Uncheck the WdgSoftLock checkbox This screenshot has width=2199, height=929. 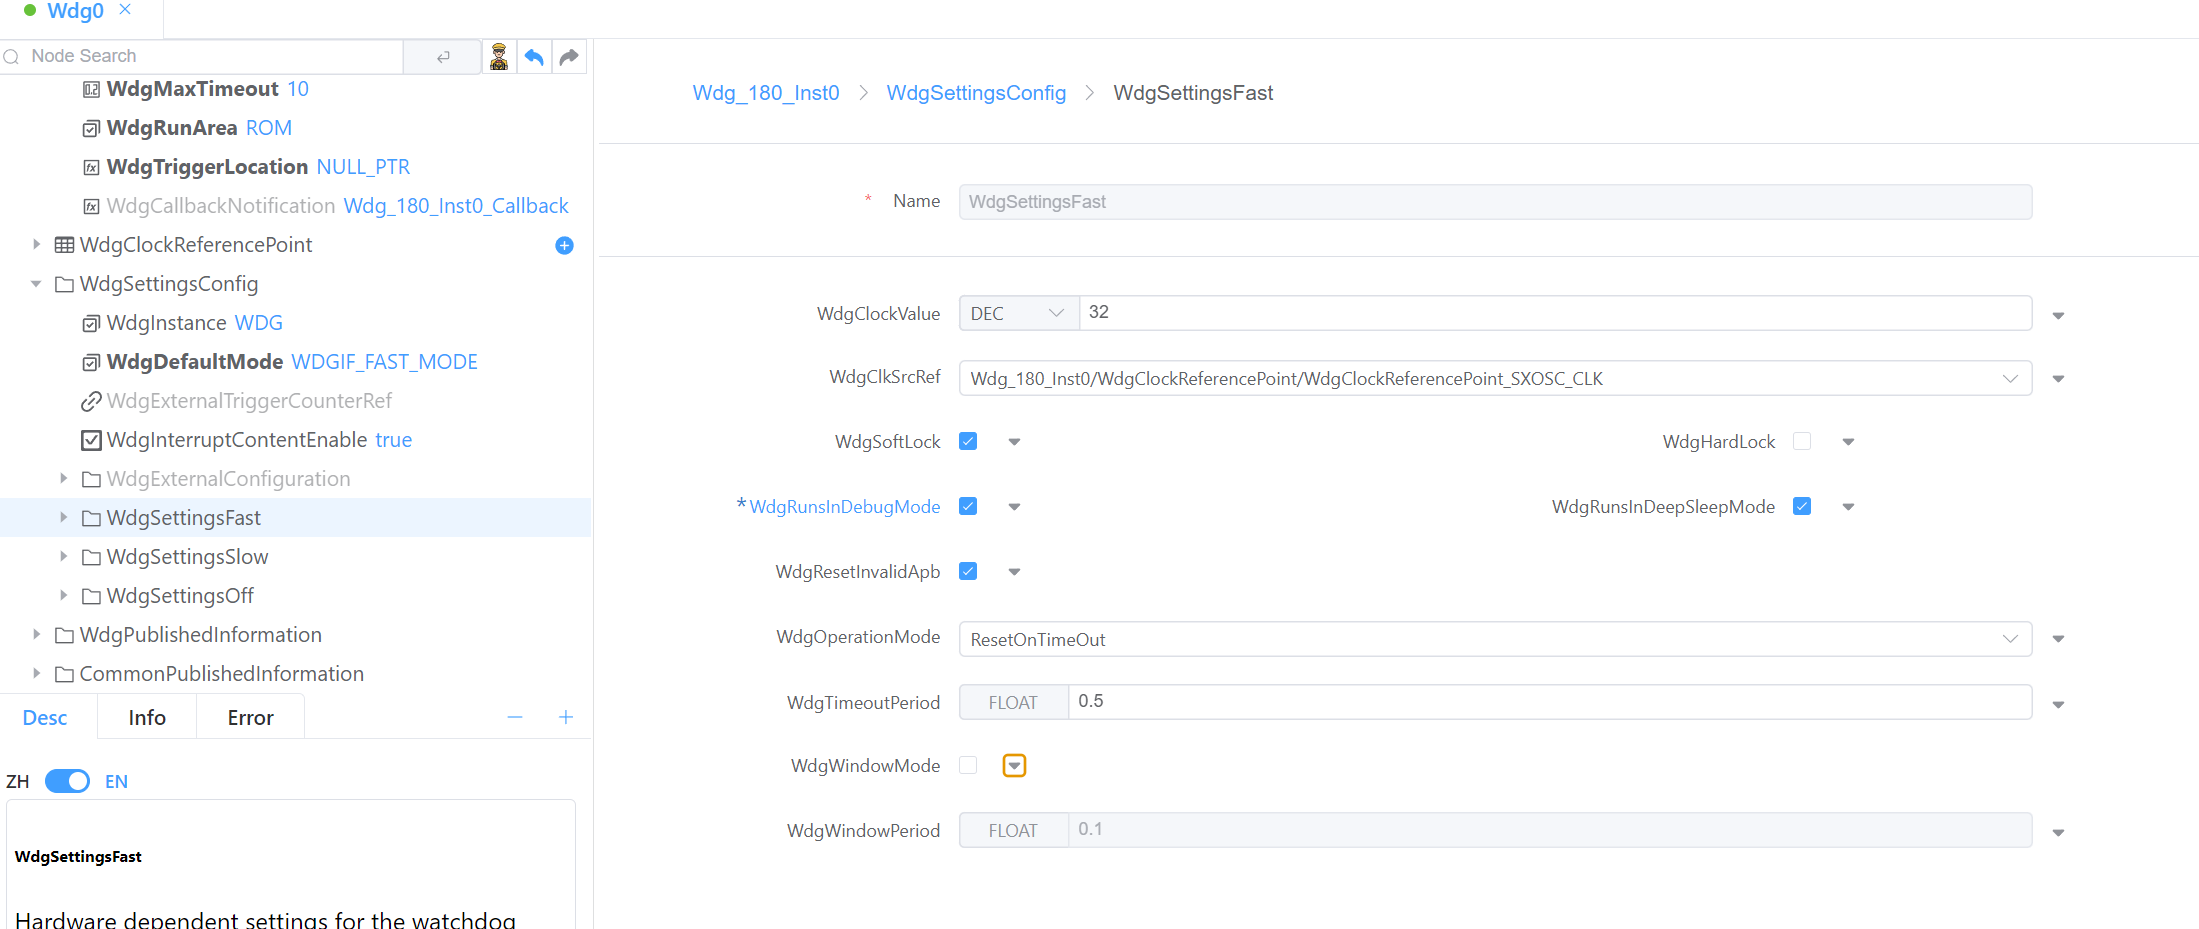point(968,442)
